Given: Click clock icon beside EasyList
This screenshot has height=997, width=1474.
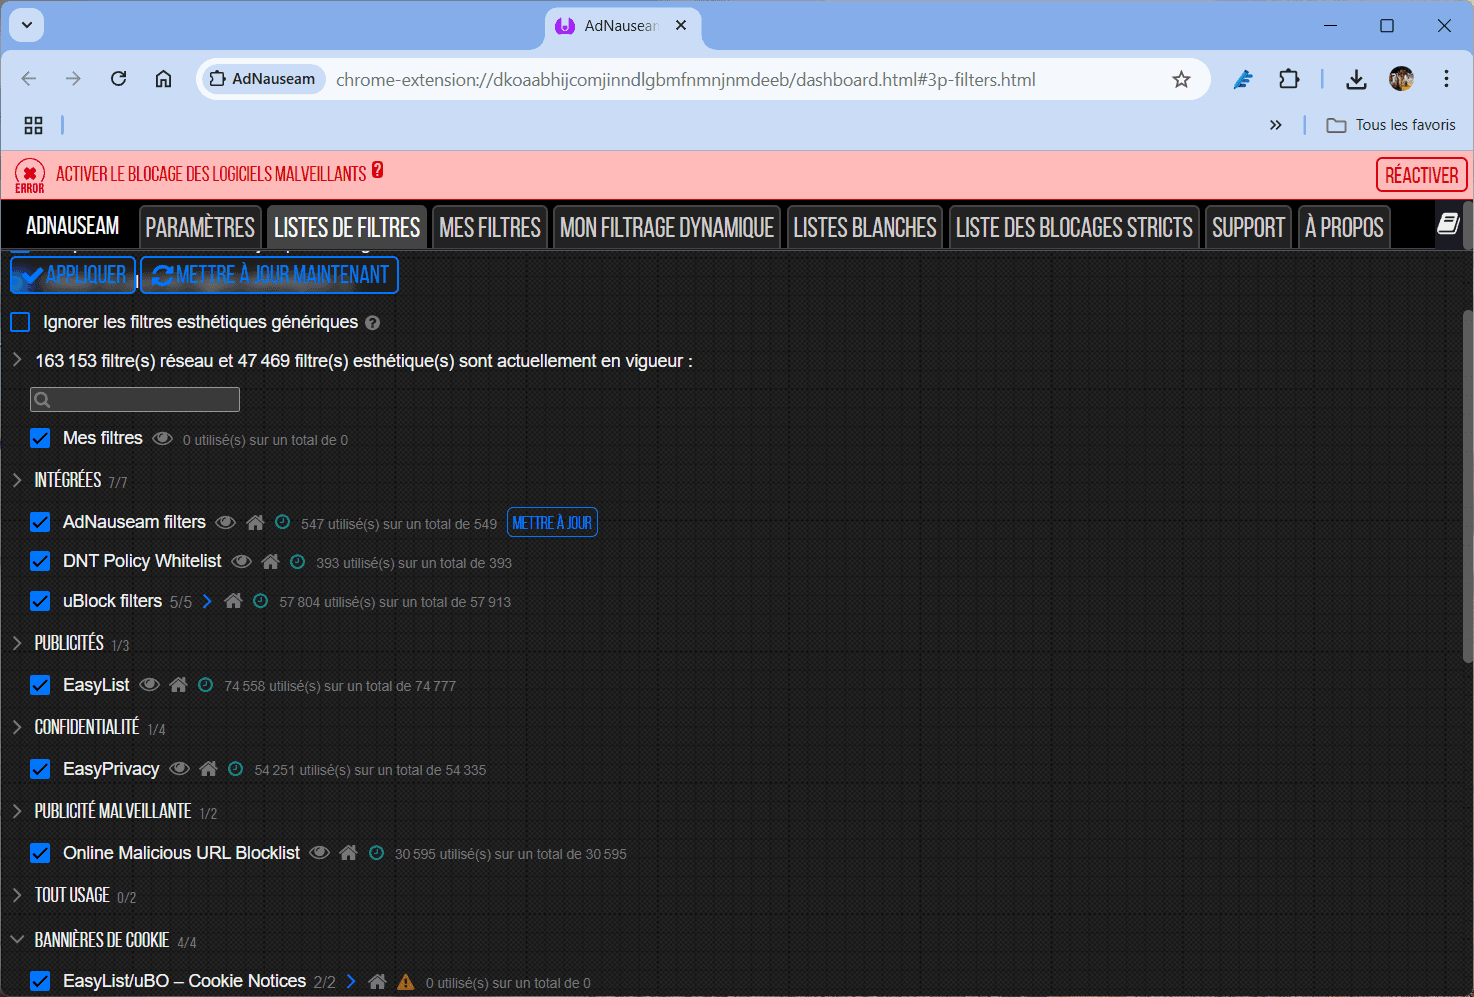Looking at the screenshot, I should [205, 685].
